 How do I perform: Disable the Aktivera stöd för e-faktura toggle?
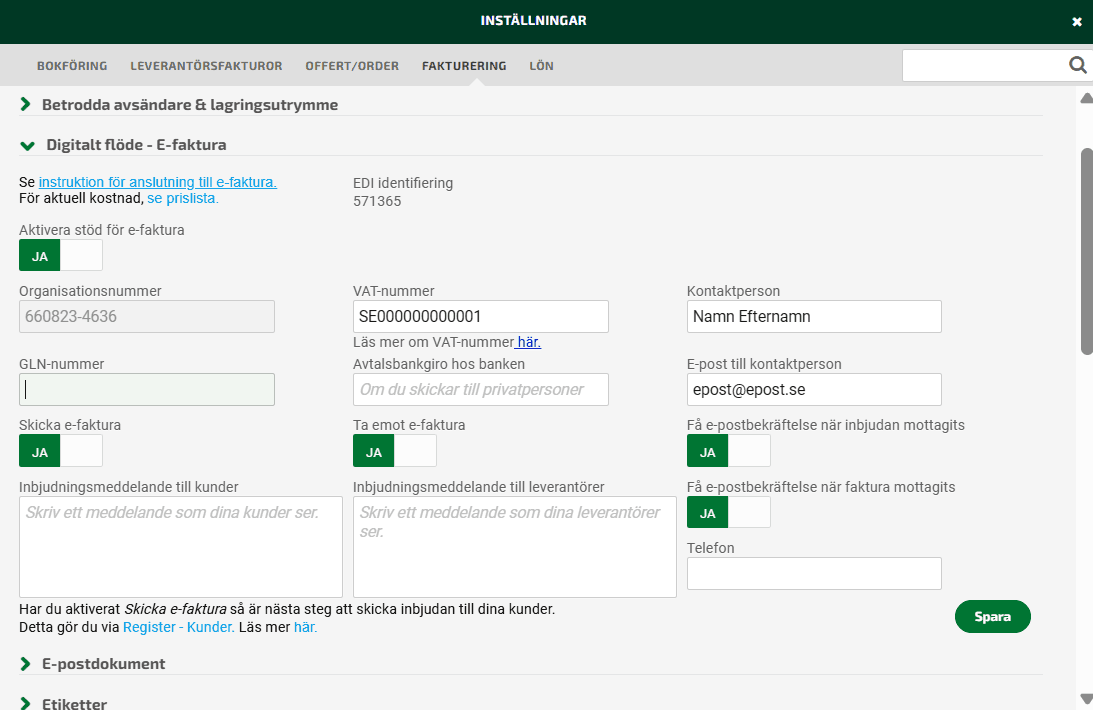[82, 255]
